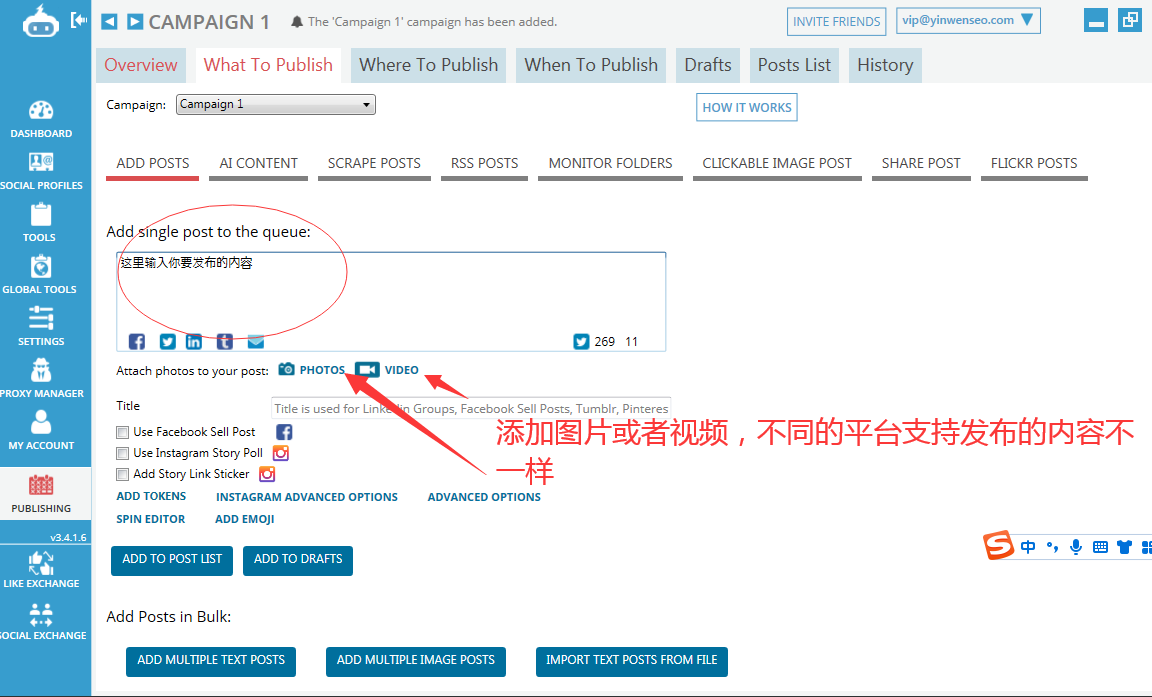Check Add Story Link Sticker
Screen dimensions: 1152x697
click(x=122, y=473)
